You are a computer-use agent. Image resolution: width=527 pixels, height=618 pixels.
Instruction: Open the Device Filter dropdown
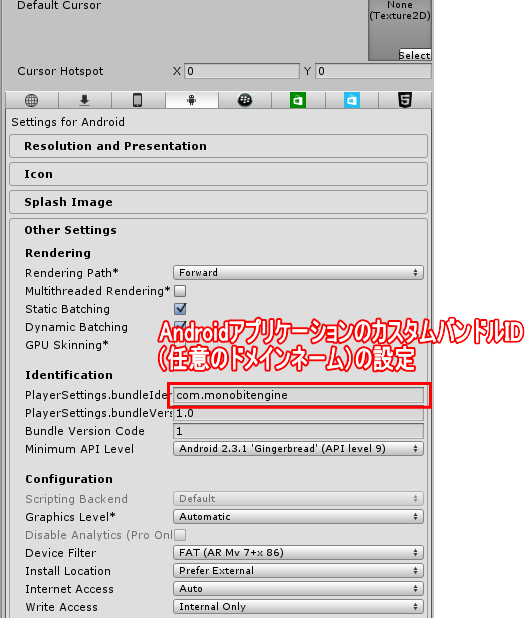coord(298,553)
